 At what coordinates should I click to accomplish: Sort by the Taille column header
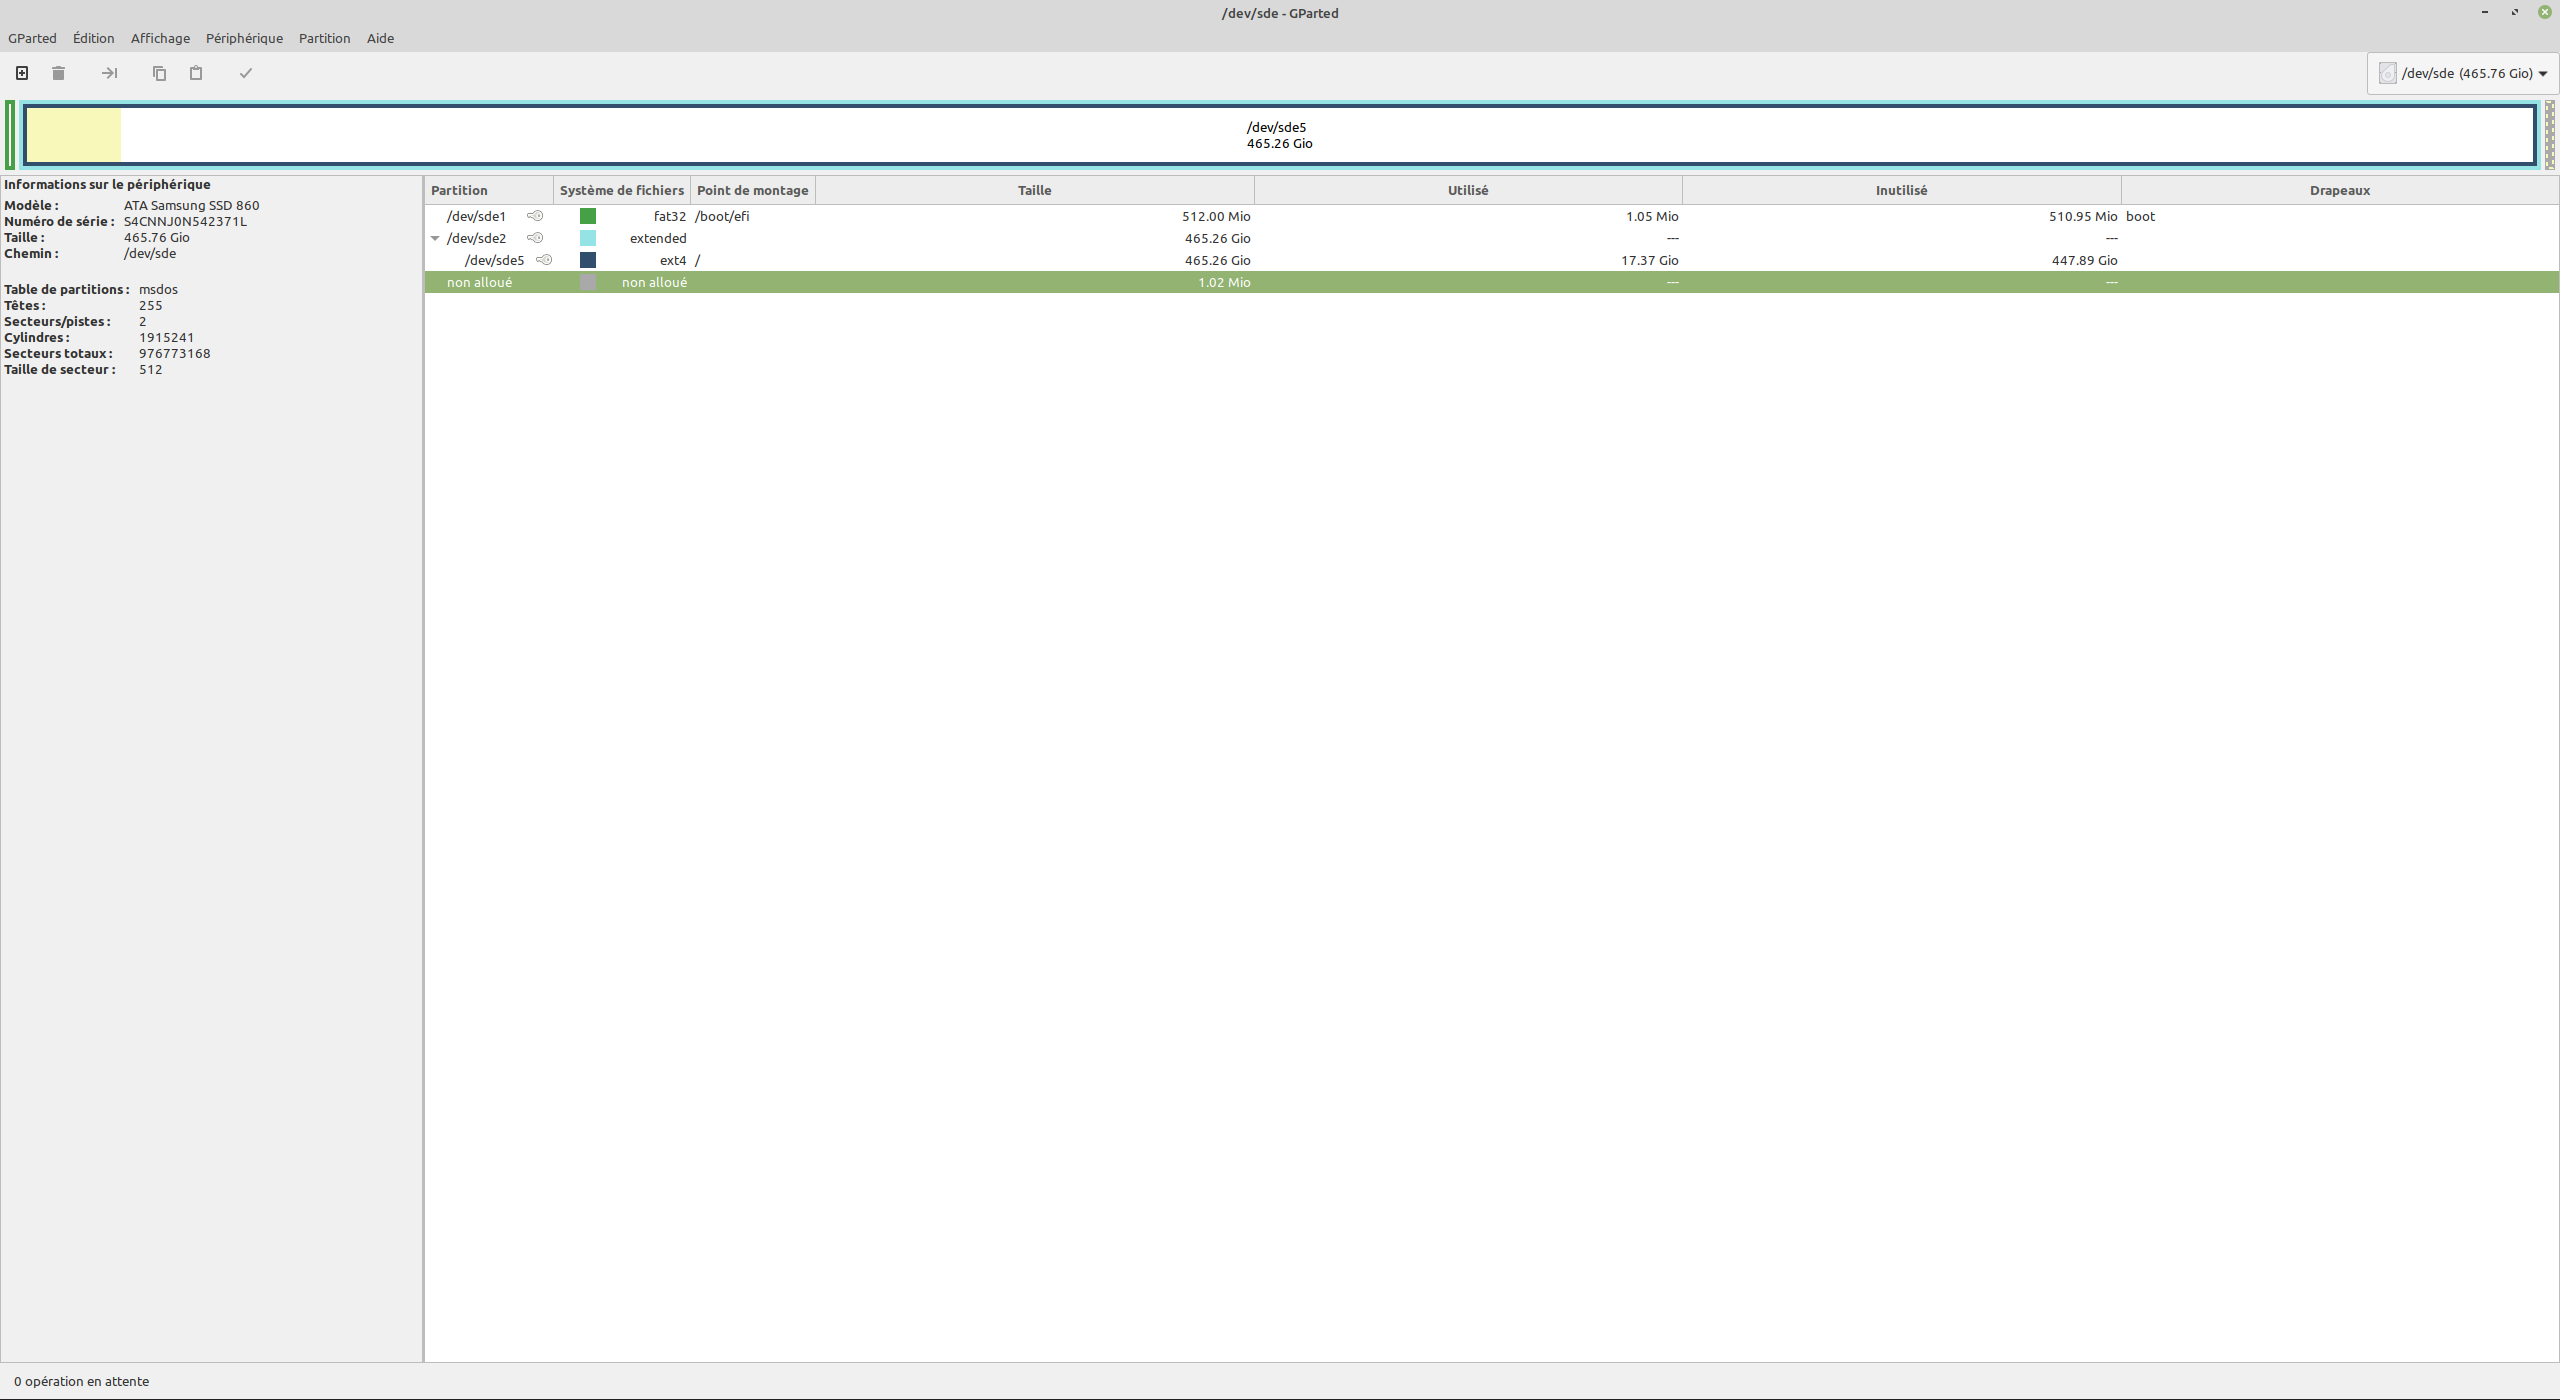tap(1034, 190)
